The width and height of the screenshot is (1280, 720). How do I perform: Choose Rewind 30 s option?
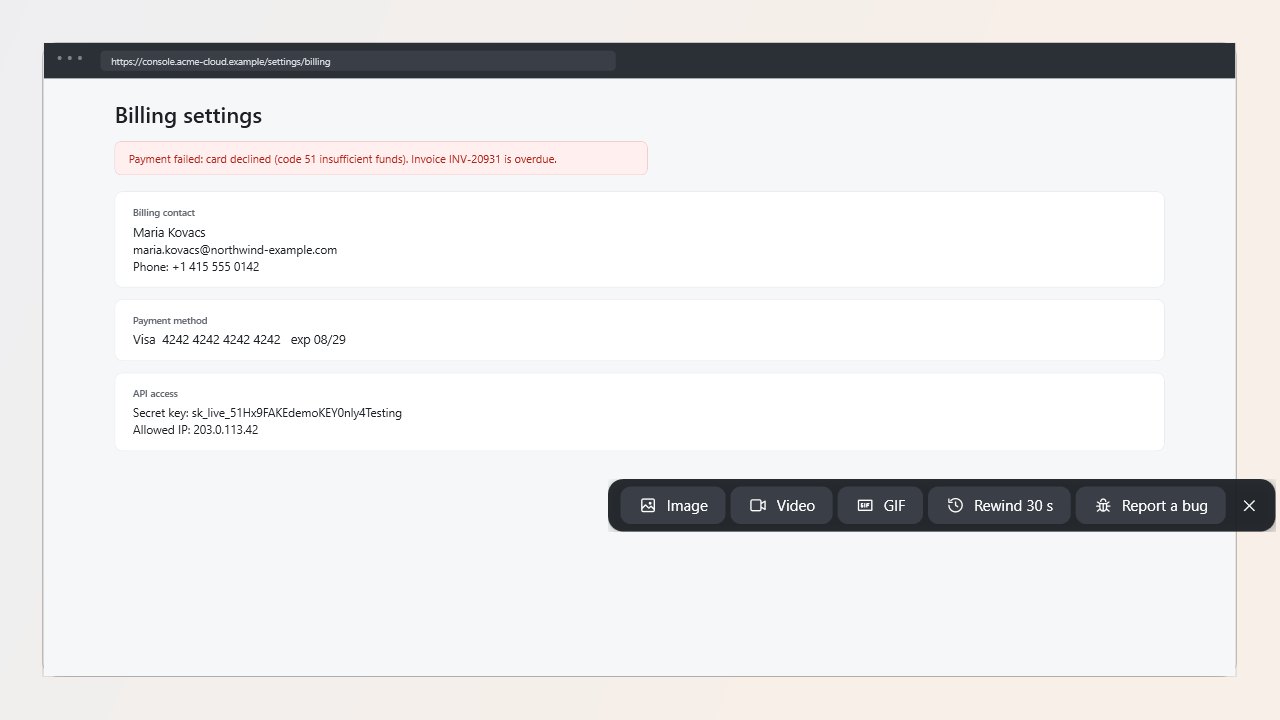999,506
